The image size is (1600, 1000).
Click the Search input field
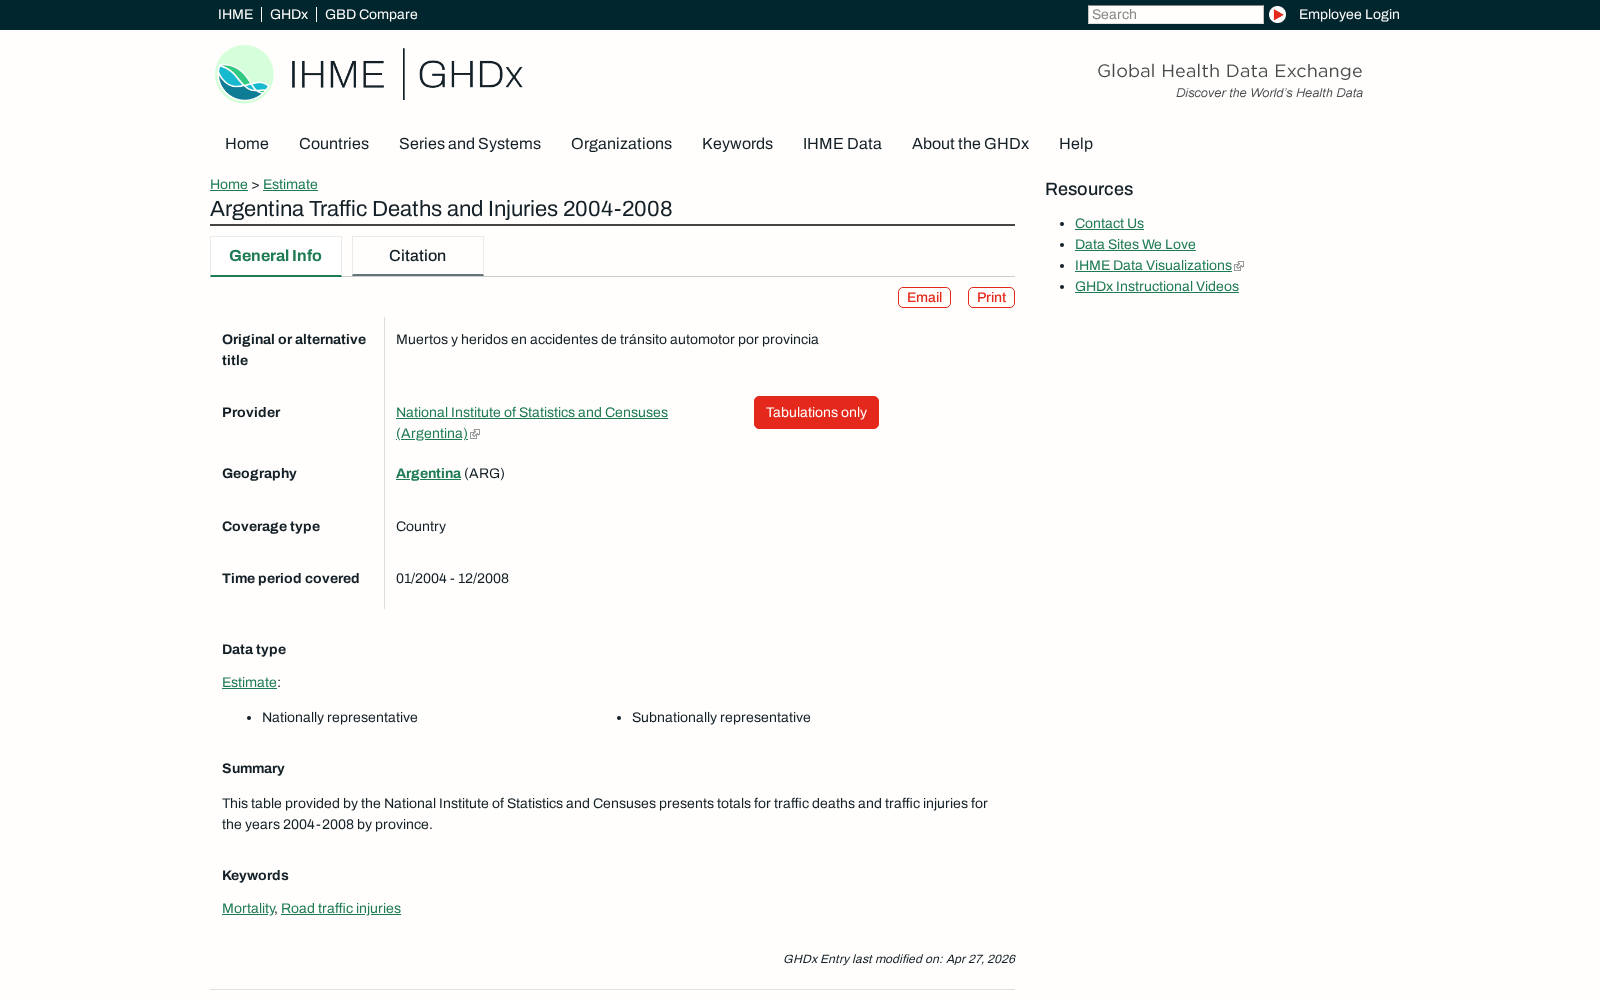click(1175, 14)
